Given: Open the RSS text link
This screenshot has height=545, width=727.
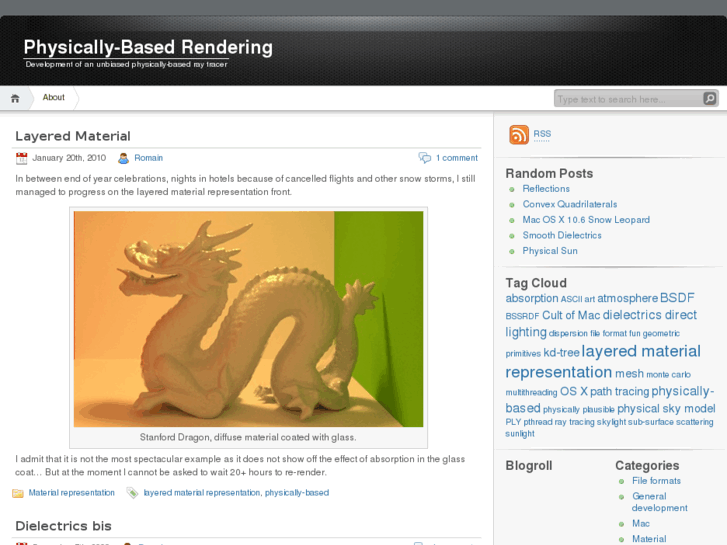Looking at the screenshot, I should [x=542, y=134].
